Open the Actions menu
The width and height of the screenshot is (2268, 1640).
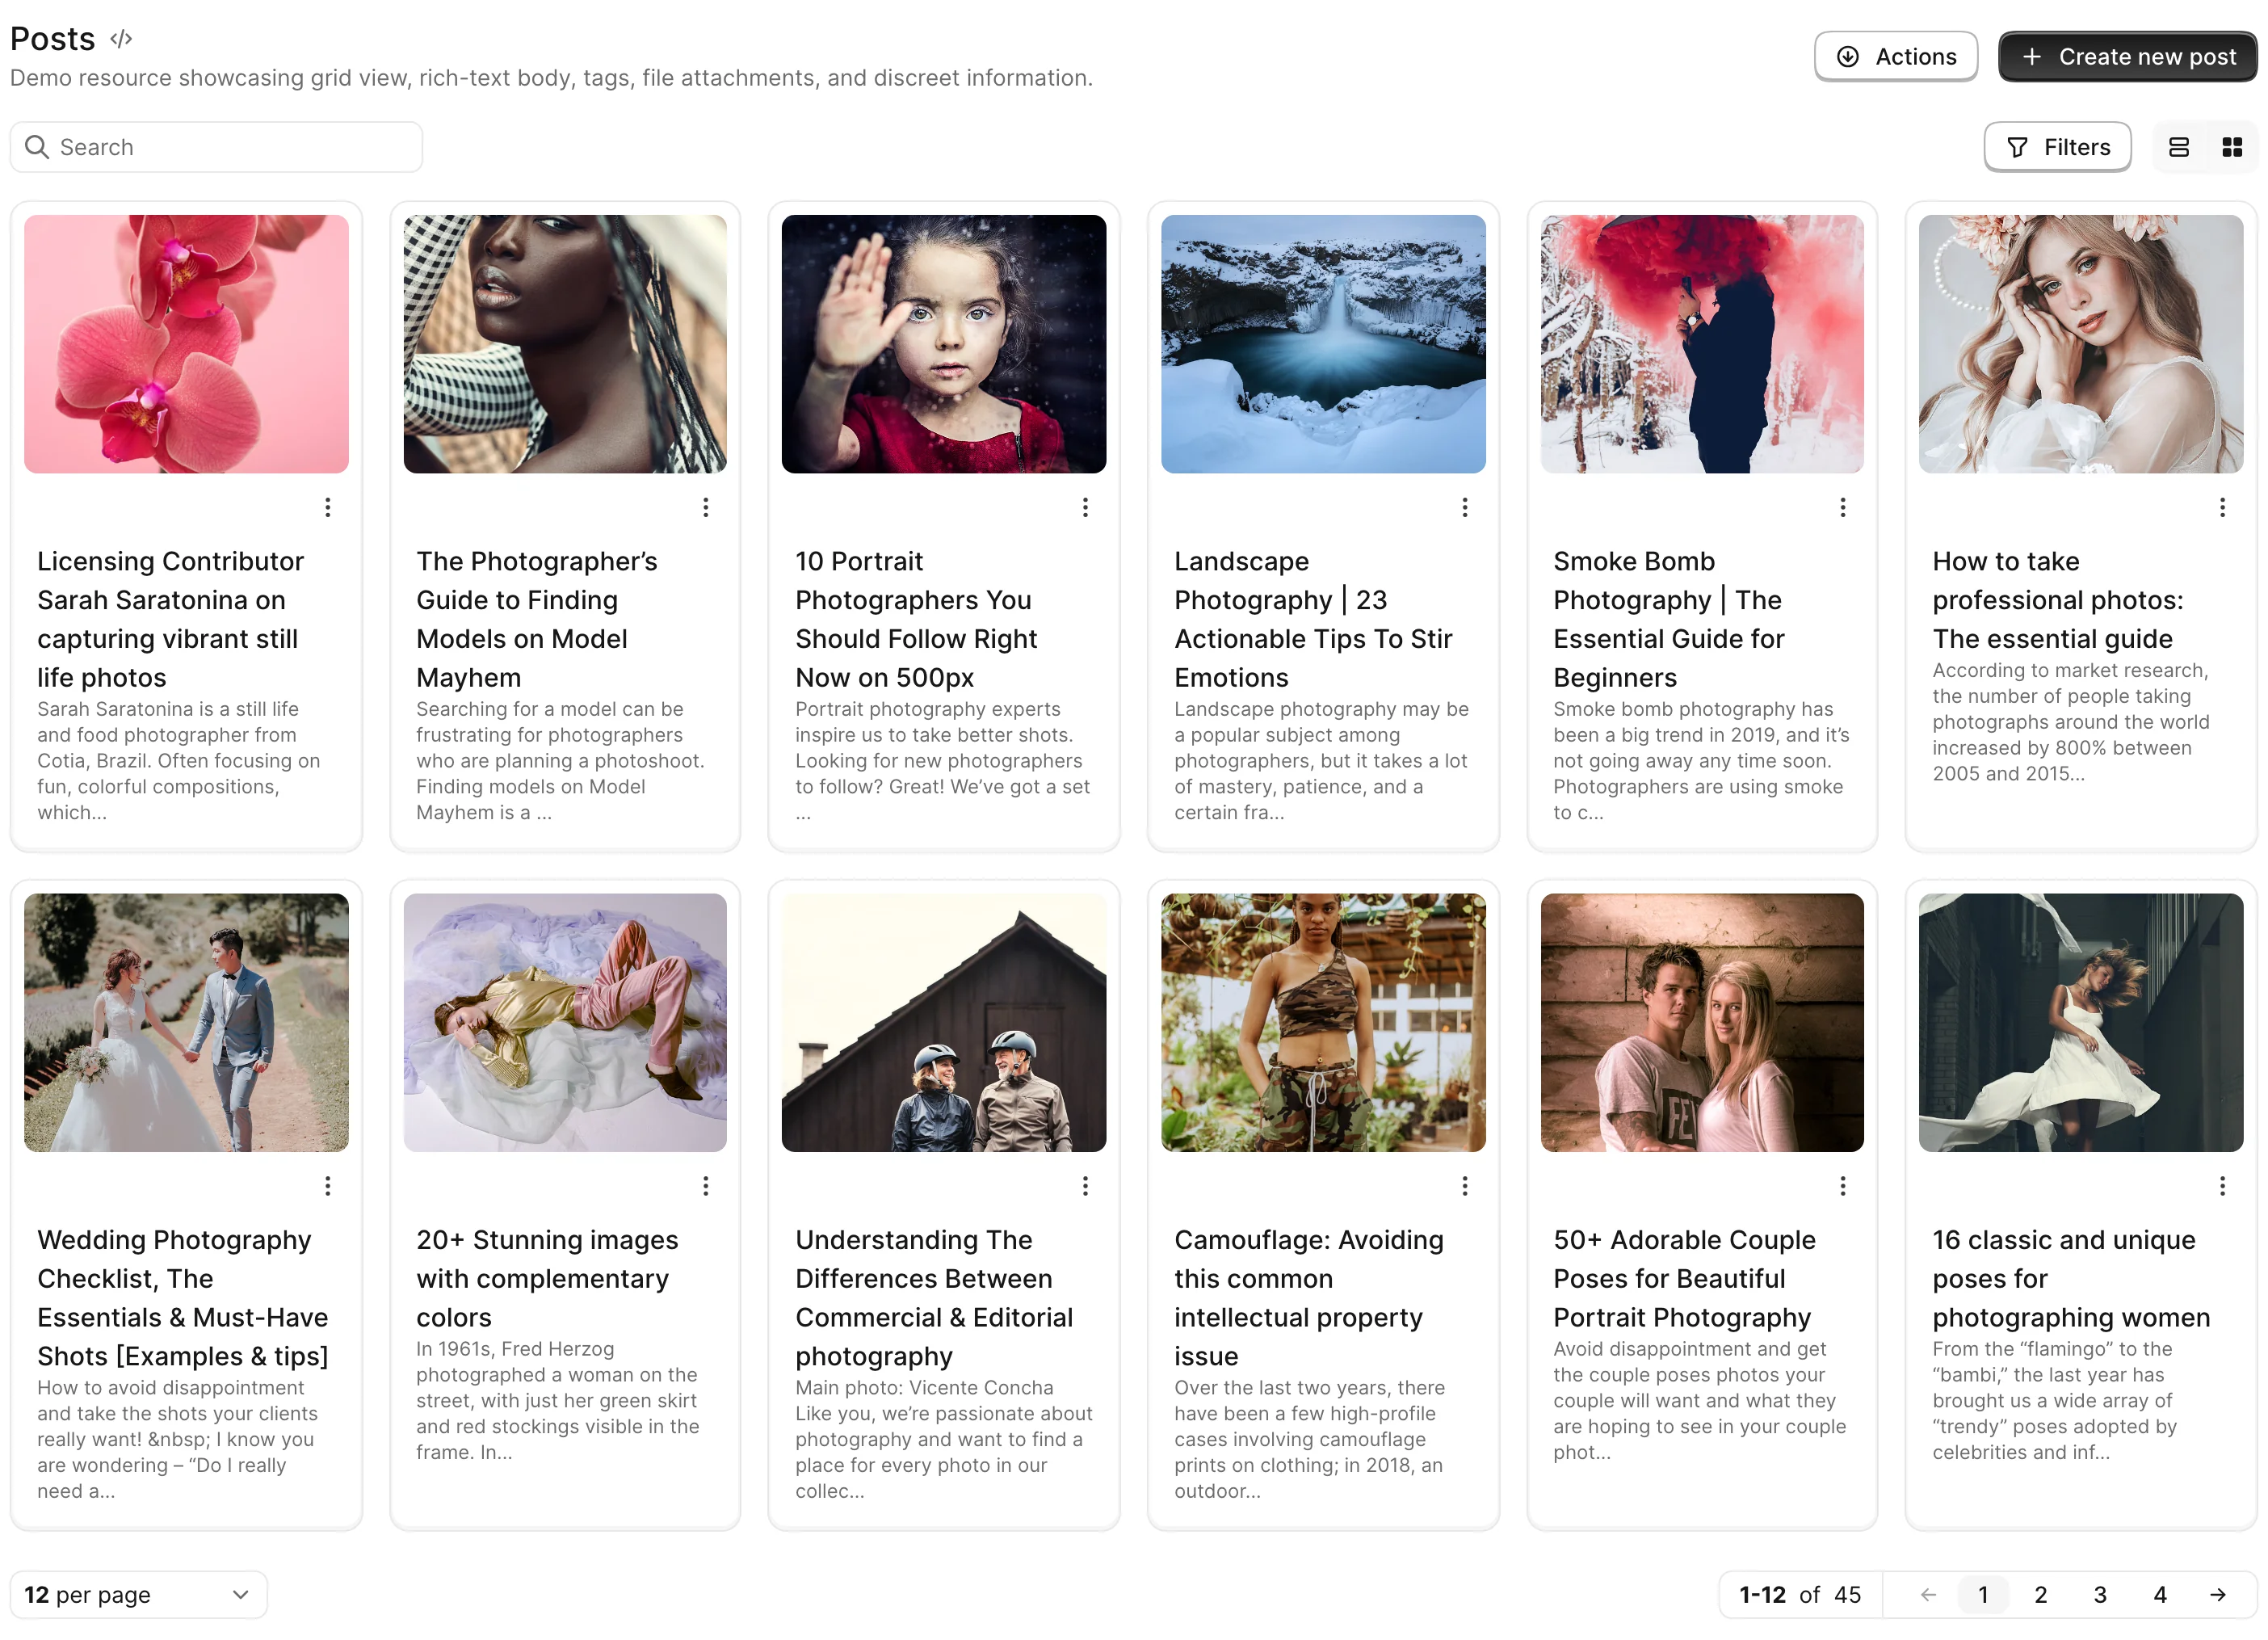pos(1895,57)
